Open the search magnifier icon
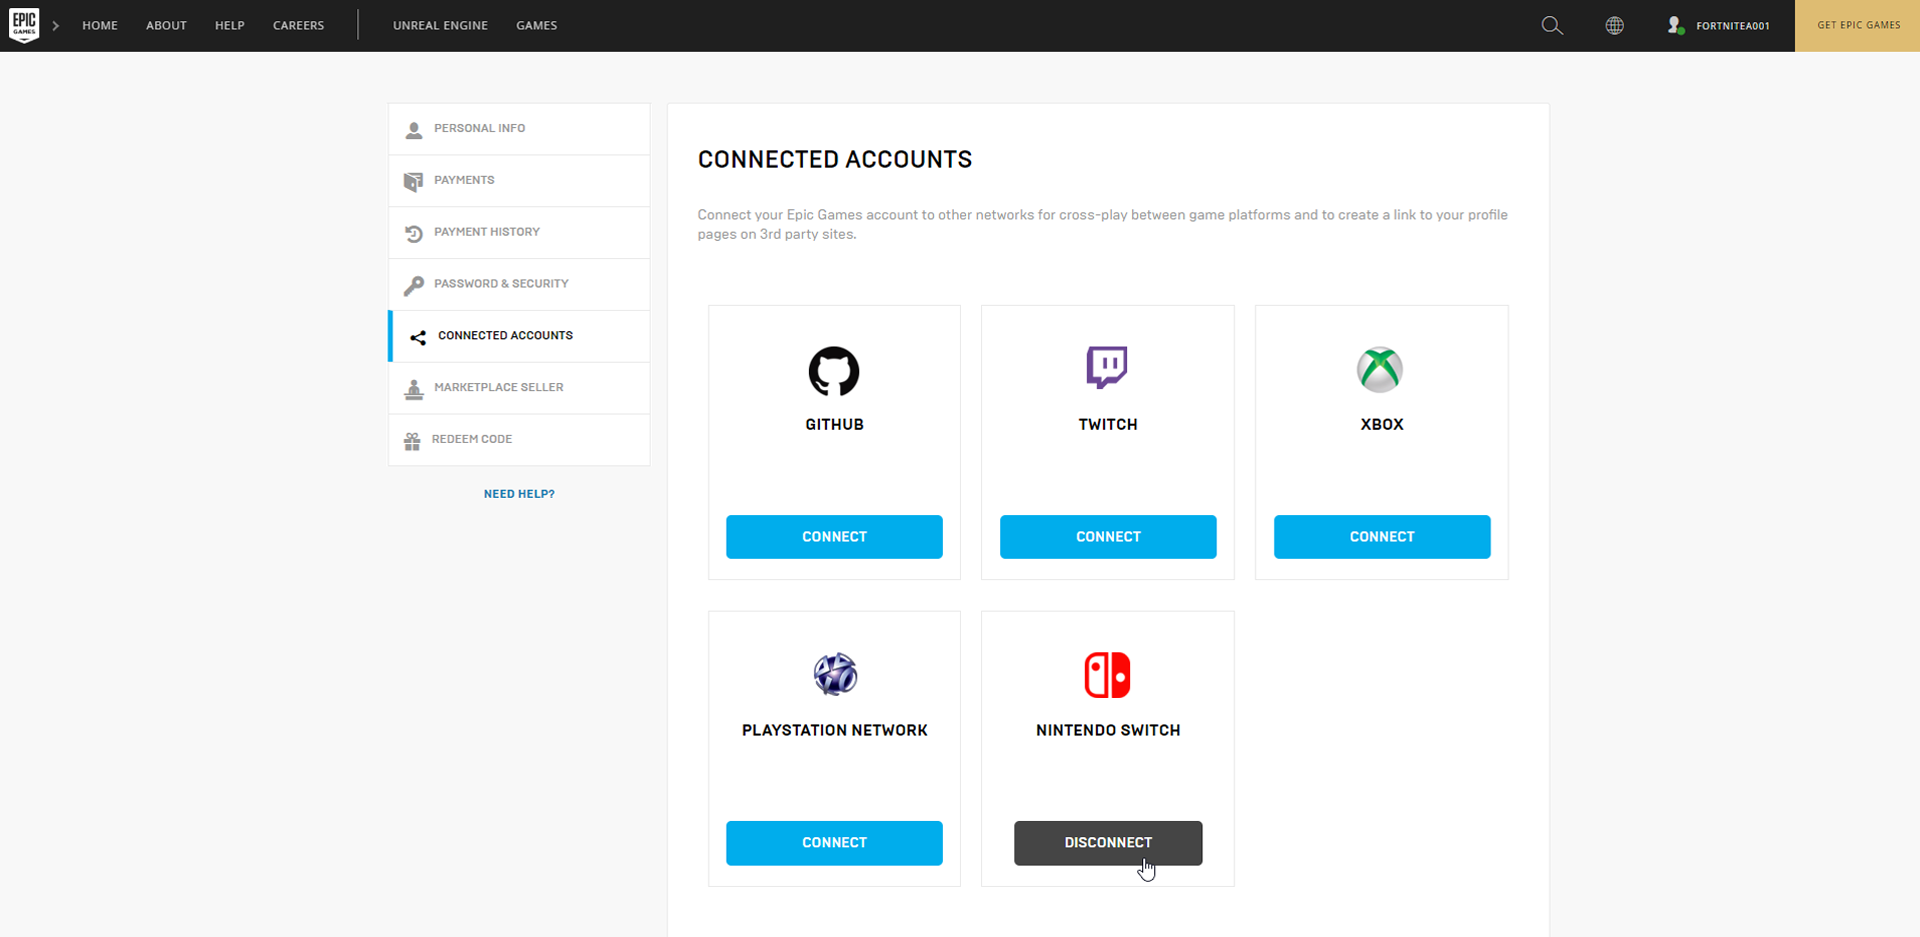The width and height of the screenshot is (1920, 937). (1552, 26)
